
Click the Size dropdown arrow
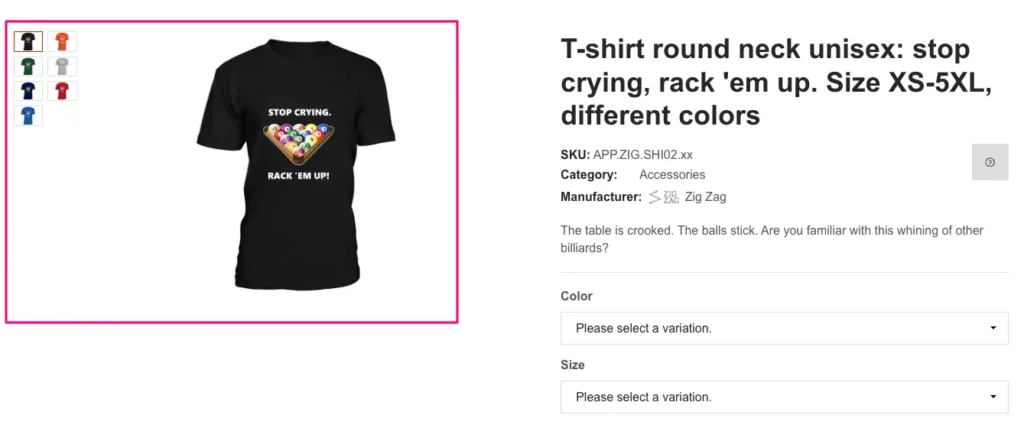[992, 397]
